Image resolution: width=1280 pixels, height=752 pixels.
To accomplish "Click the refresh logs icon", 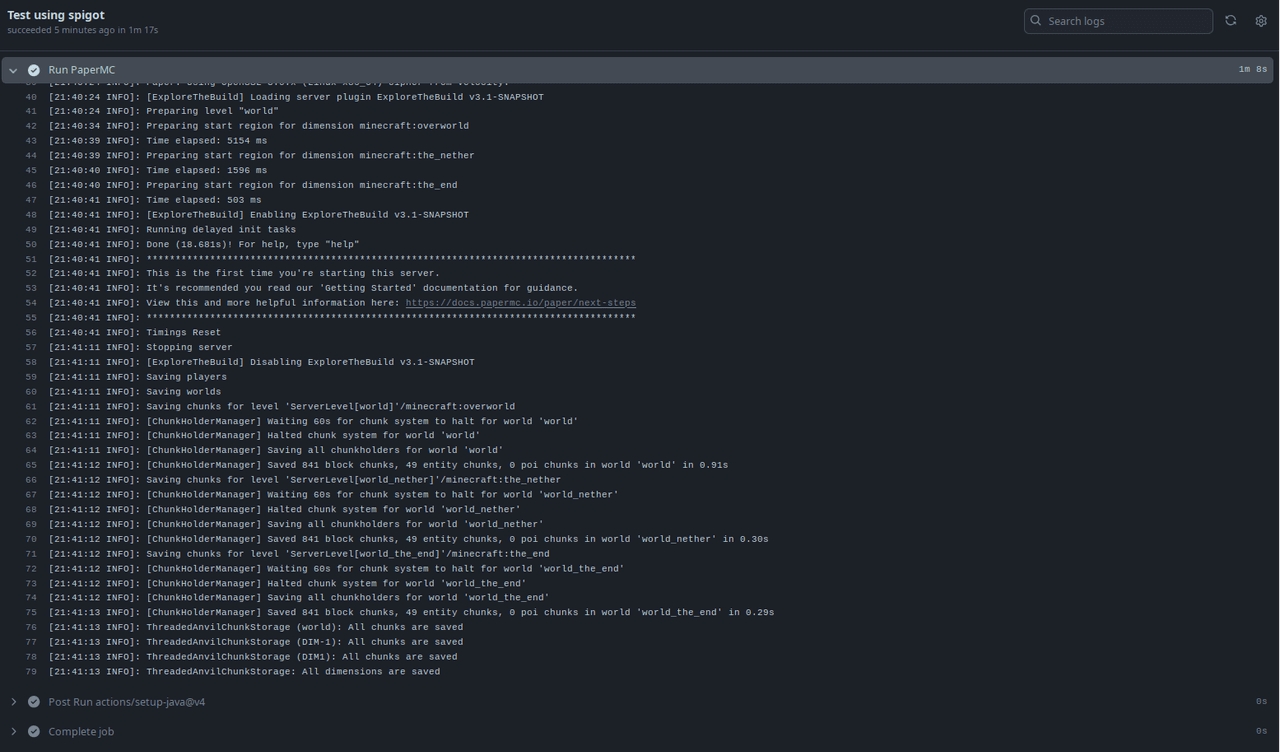I will 1231,21.
